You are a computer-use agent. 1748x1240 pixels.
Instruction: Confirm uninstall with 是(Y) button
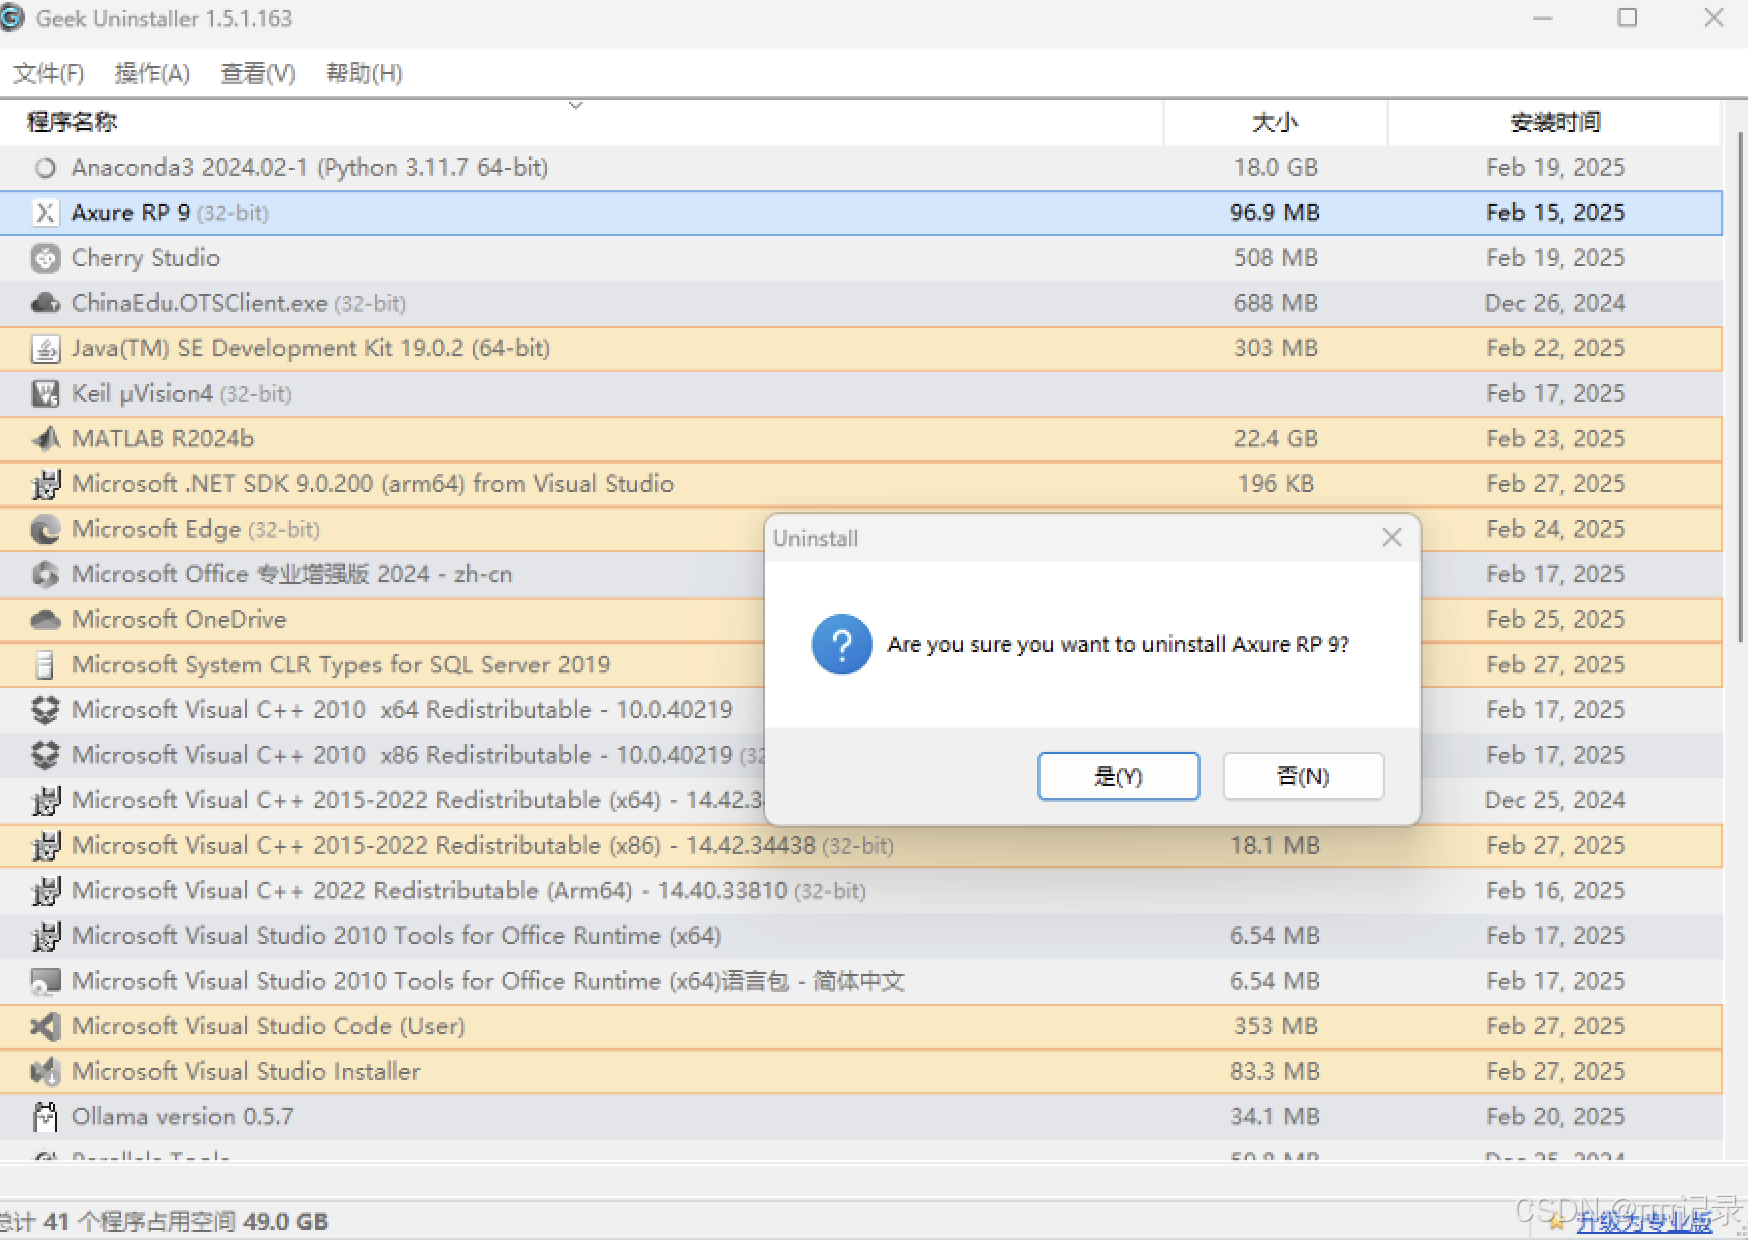[x=1118, y=776]
